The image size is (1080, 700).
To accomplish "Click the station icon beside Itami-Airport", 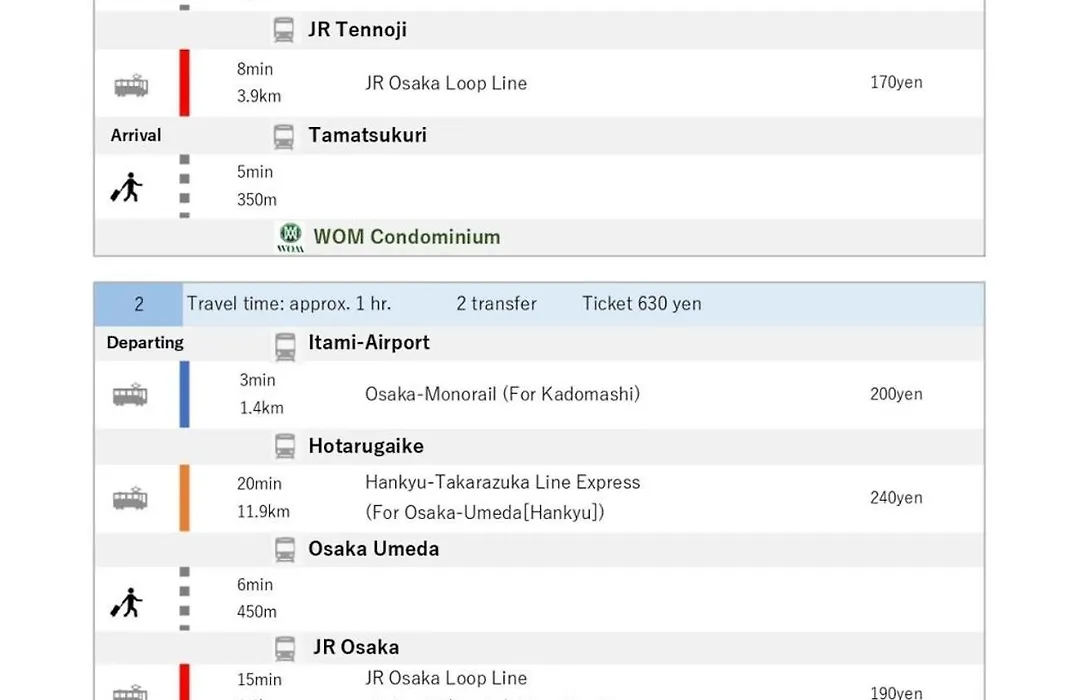I will 284,346.
